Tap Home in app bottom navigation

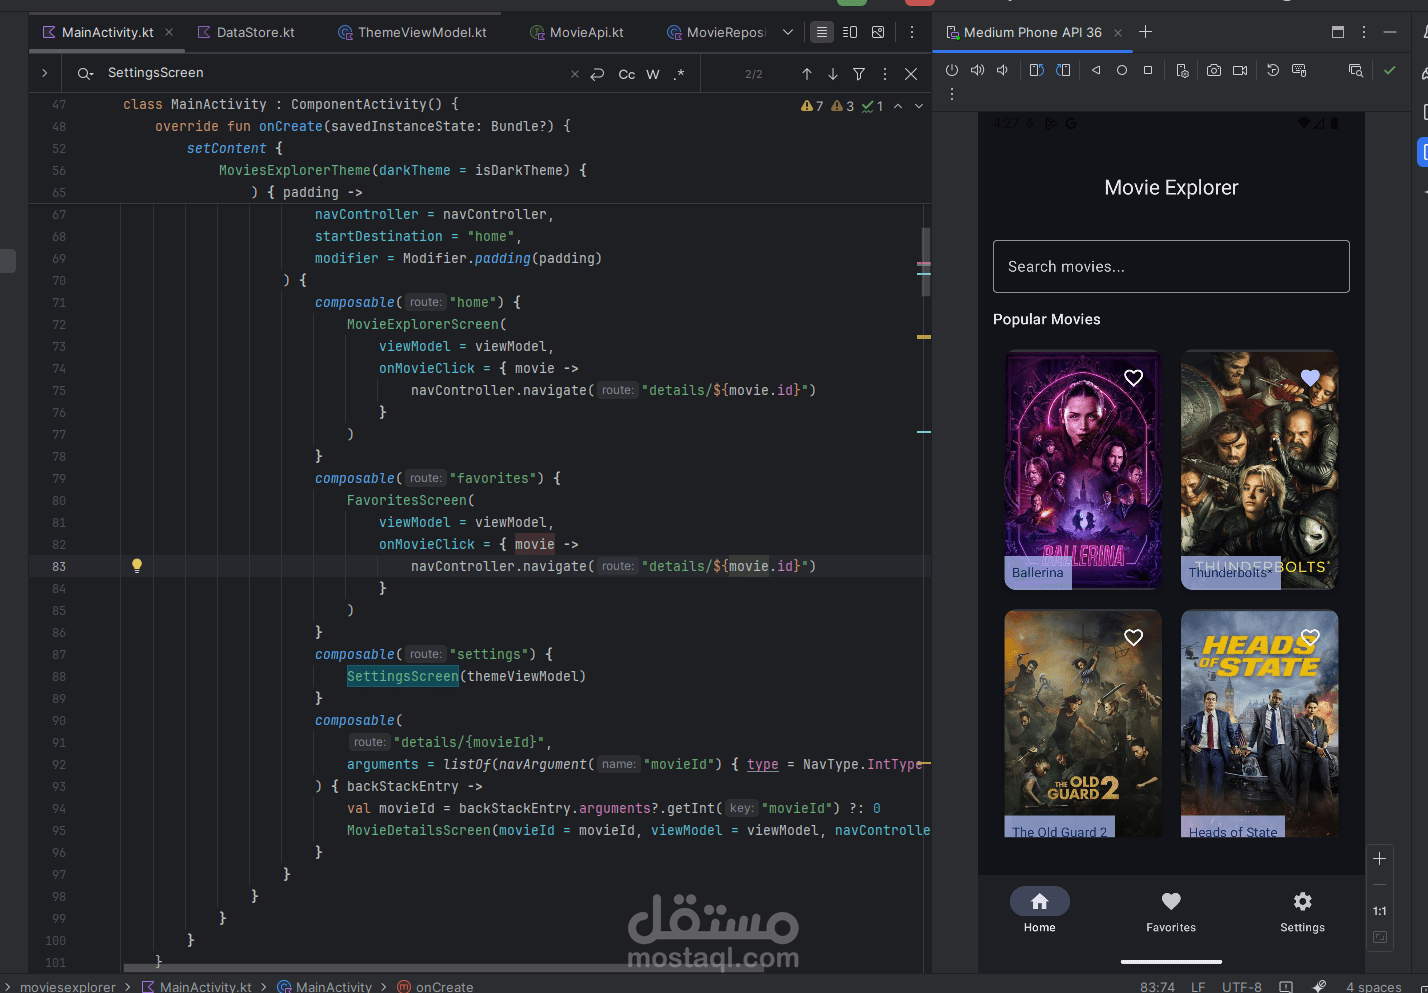pos(1040,911)
